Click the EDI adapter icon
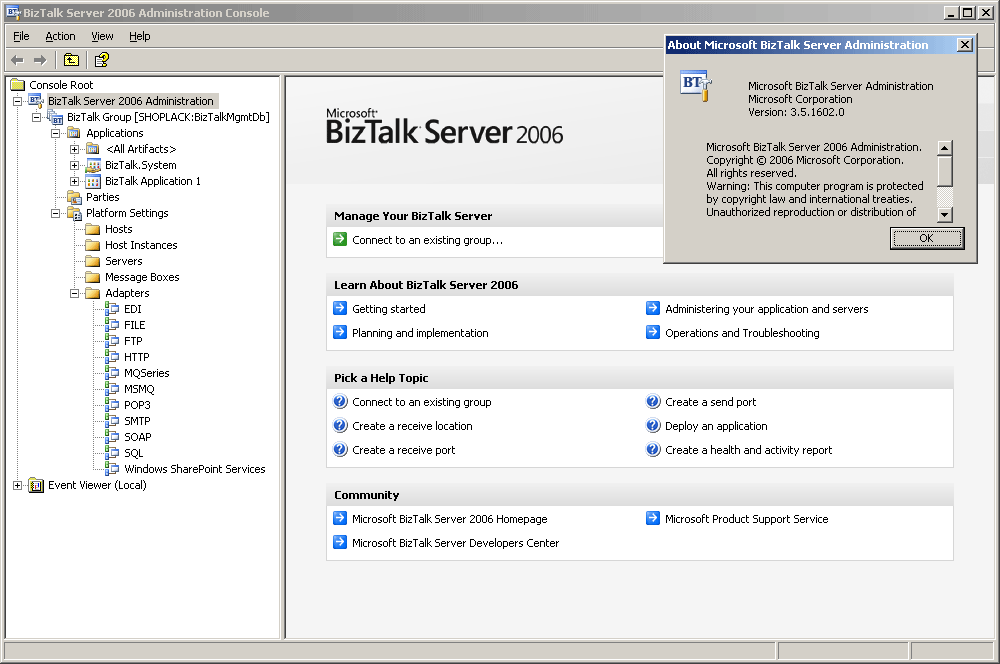 coord(112,309)
